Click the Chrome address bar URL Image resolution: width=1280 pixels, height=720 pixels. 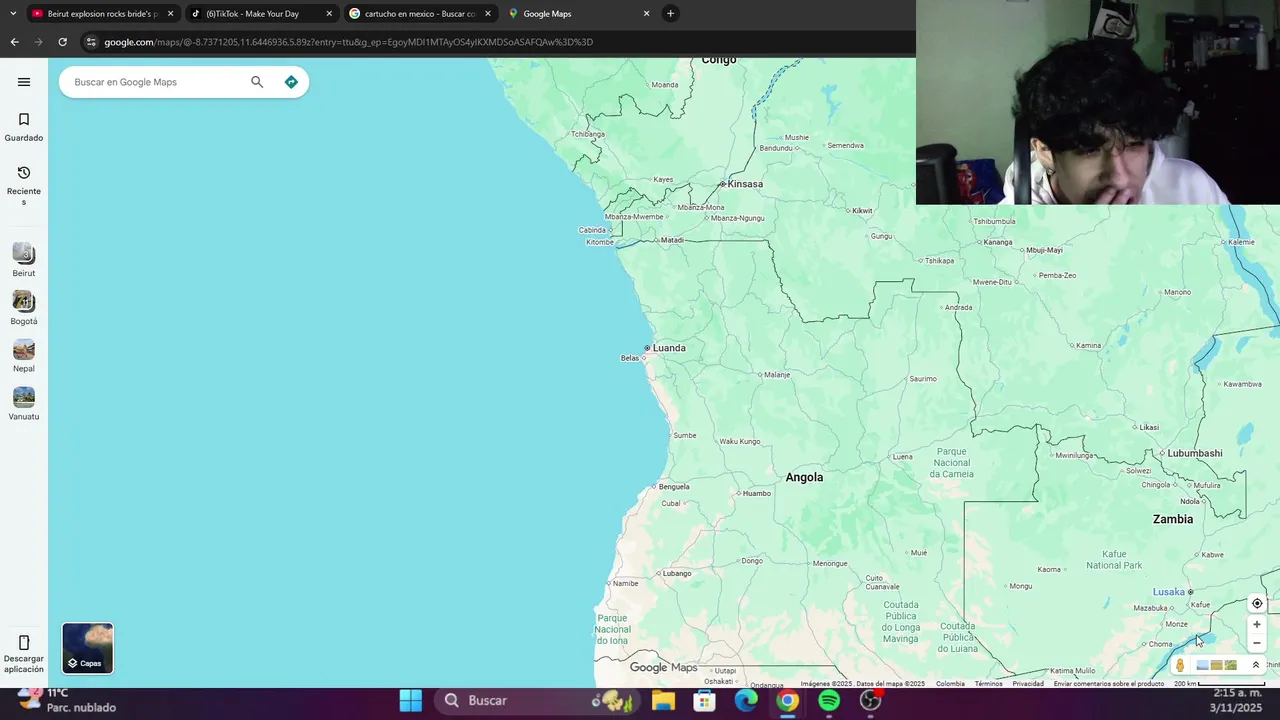click(349, 42)
